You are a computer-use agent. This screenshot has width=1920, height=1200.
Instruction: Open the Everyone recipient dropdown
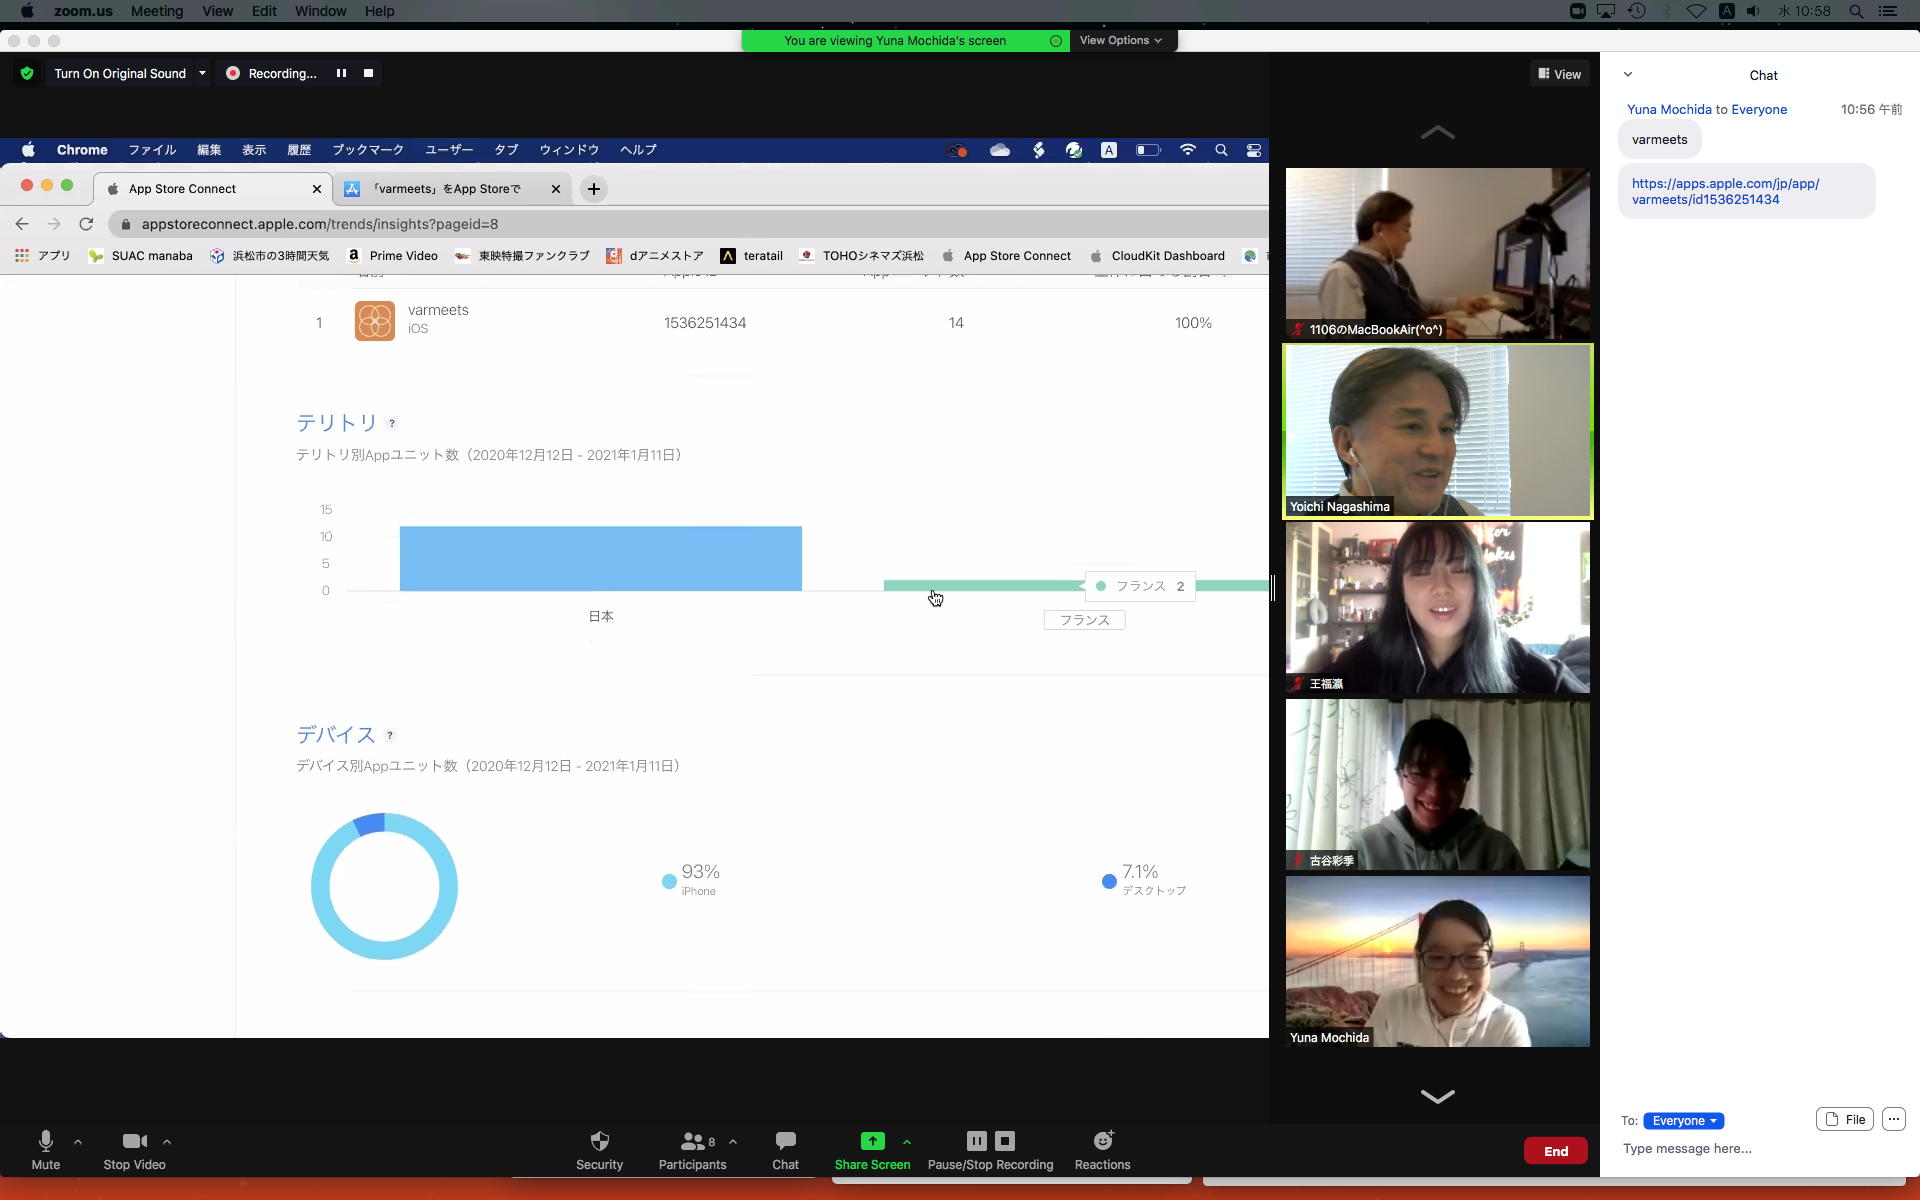click(1683, 1120)
